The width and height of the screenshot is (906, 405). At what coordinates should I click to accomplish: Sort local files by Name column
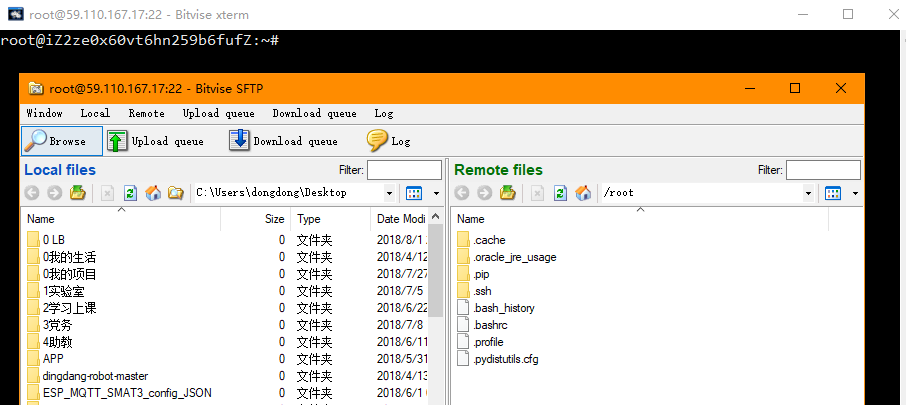tap(121, 219)
